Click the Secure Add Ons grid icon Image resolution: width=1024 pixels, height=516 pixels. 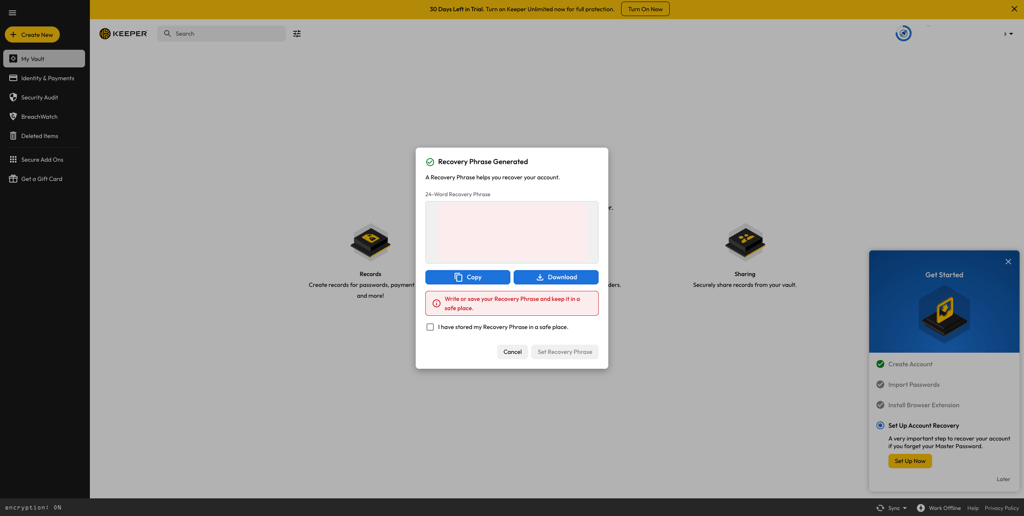(x=13, y=159)
